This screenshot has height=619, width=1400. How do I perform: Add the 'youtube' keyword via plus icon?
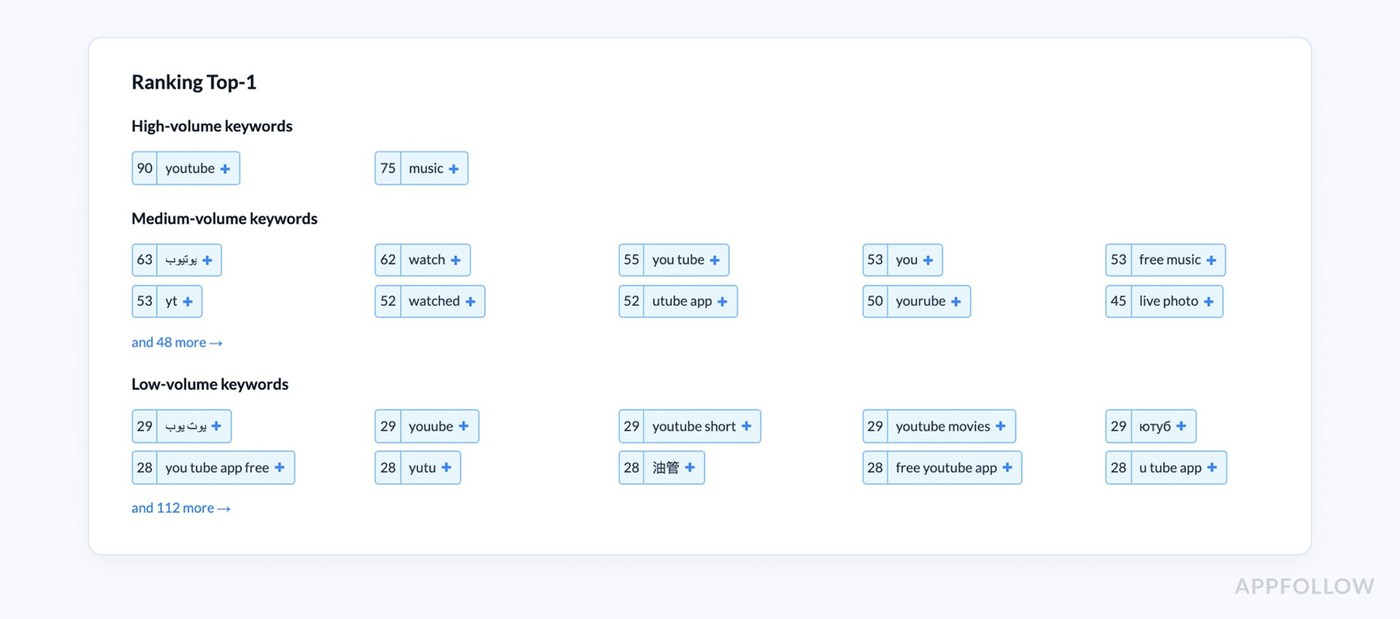(x=225, y=169)
